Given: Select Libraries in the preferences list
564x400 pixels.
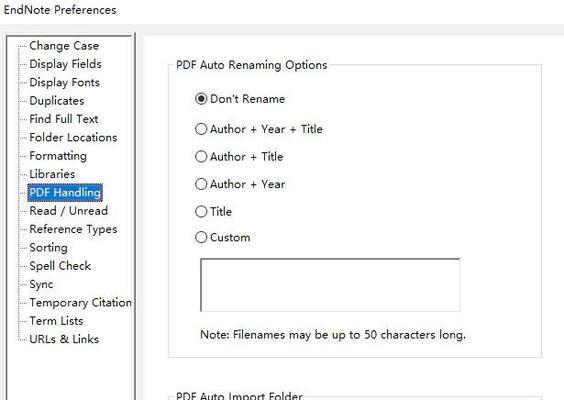Looking at the screenshot, I should [x=52, y=174].
